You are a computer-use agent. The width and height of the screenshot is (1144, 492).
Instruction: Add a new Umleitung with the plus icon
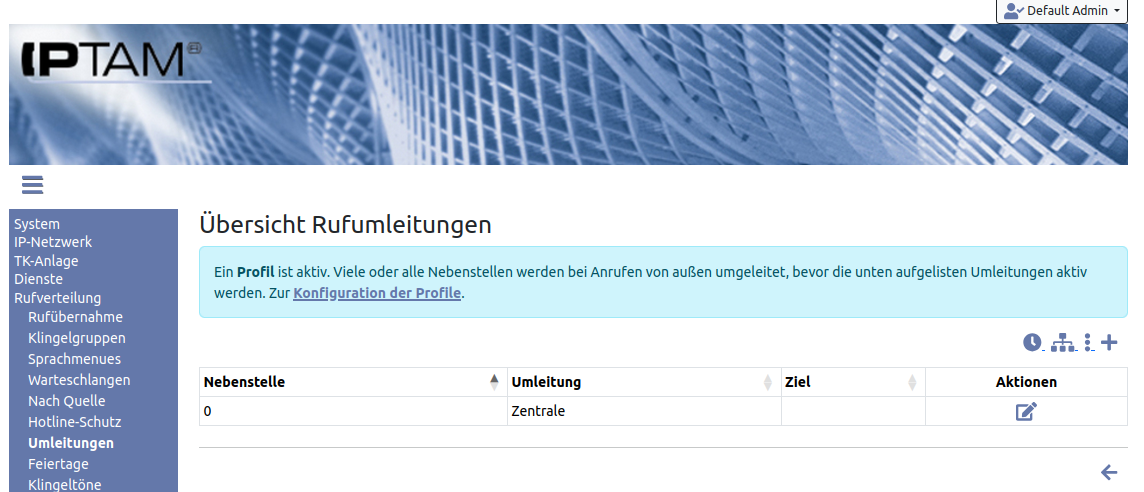point(1109,343)
